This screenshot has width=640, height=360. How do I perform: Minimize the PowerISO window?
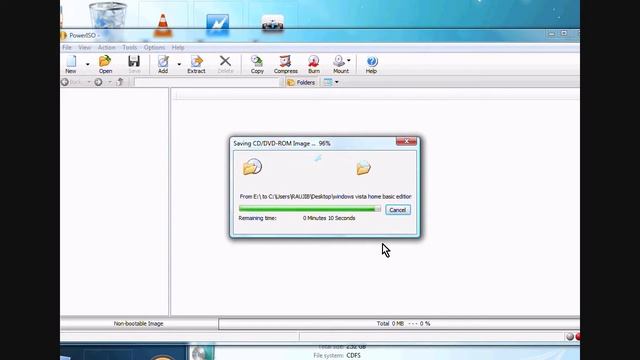551,34
